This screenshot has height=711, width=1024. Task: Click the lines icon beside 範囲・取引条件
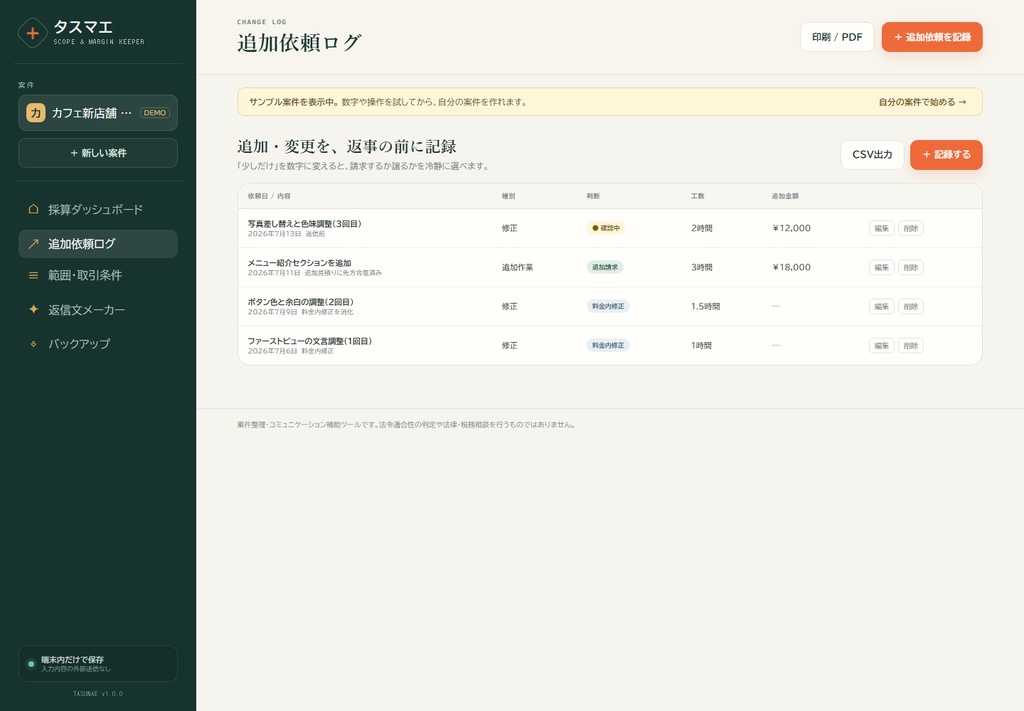33,276
